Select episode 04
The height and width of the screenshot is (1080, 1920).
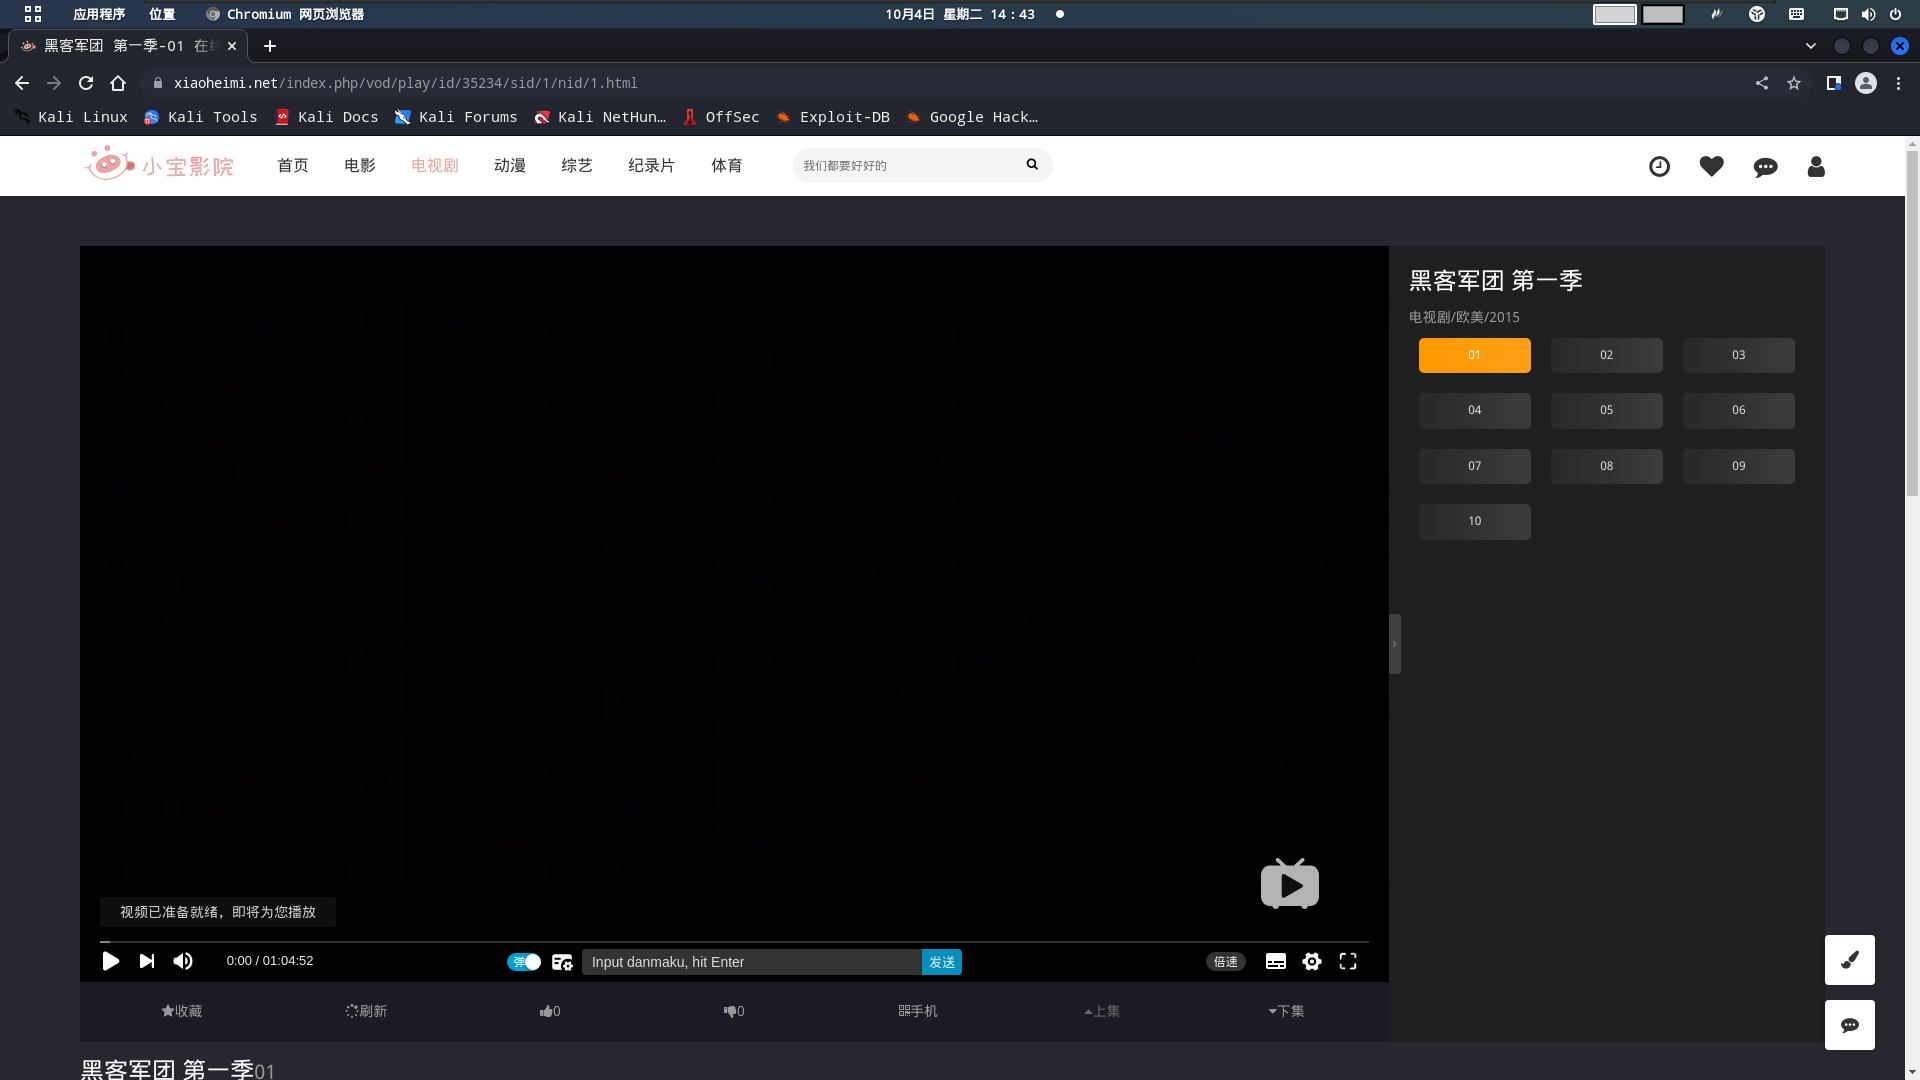click(1475, 410)
